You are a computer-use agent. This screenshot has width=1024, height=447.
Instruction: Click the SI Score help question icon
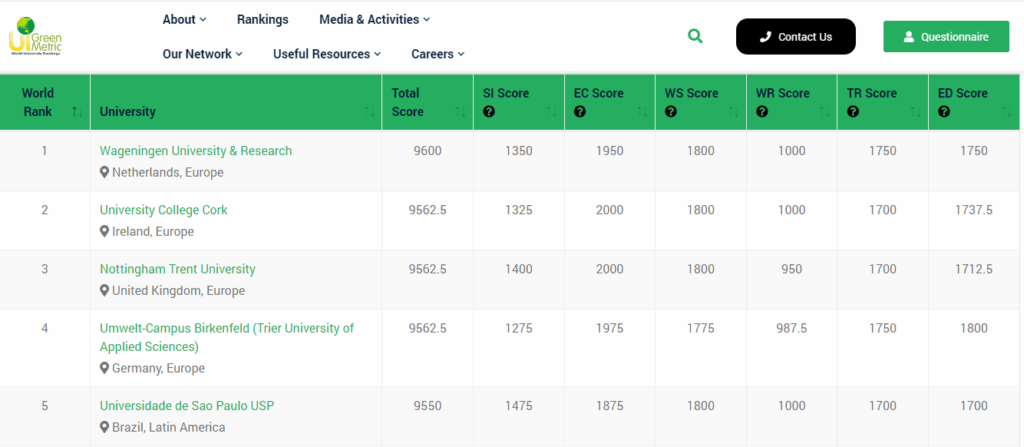(x=489, y=112)
